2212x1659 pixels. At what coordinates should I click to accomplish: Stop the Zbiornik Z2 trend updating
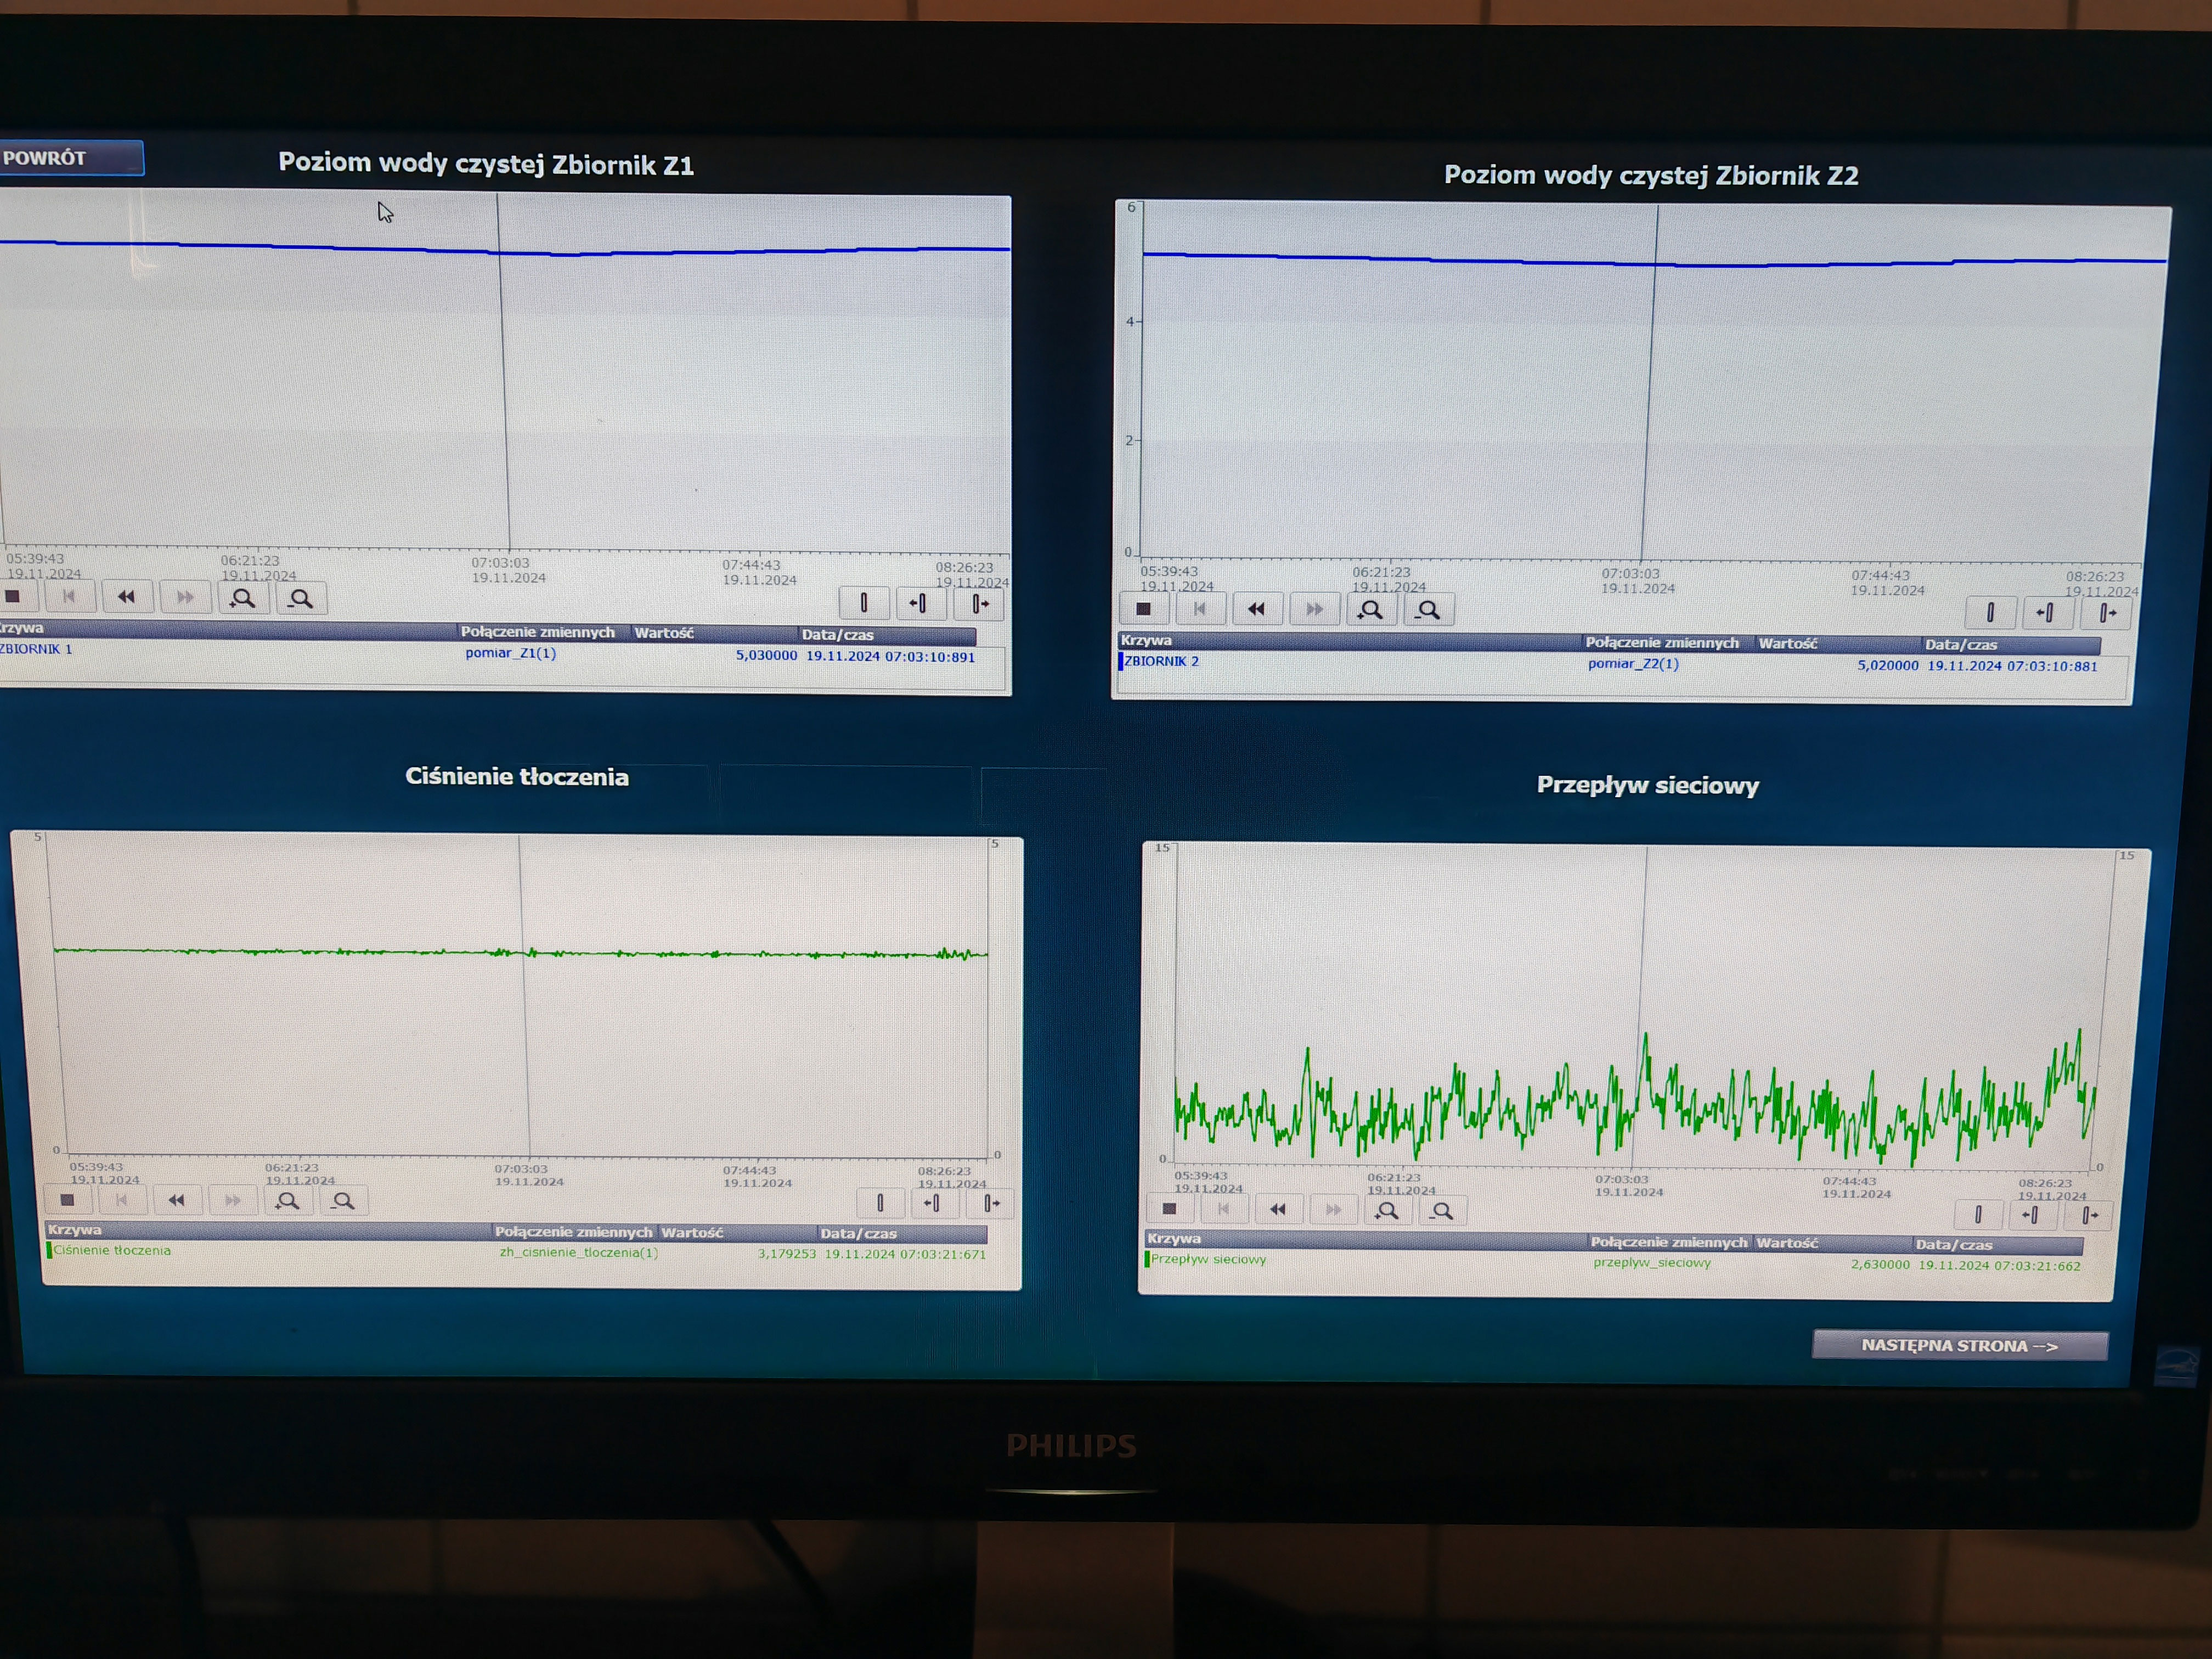1144,608
